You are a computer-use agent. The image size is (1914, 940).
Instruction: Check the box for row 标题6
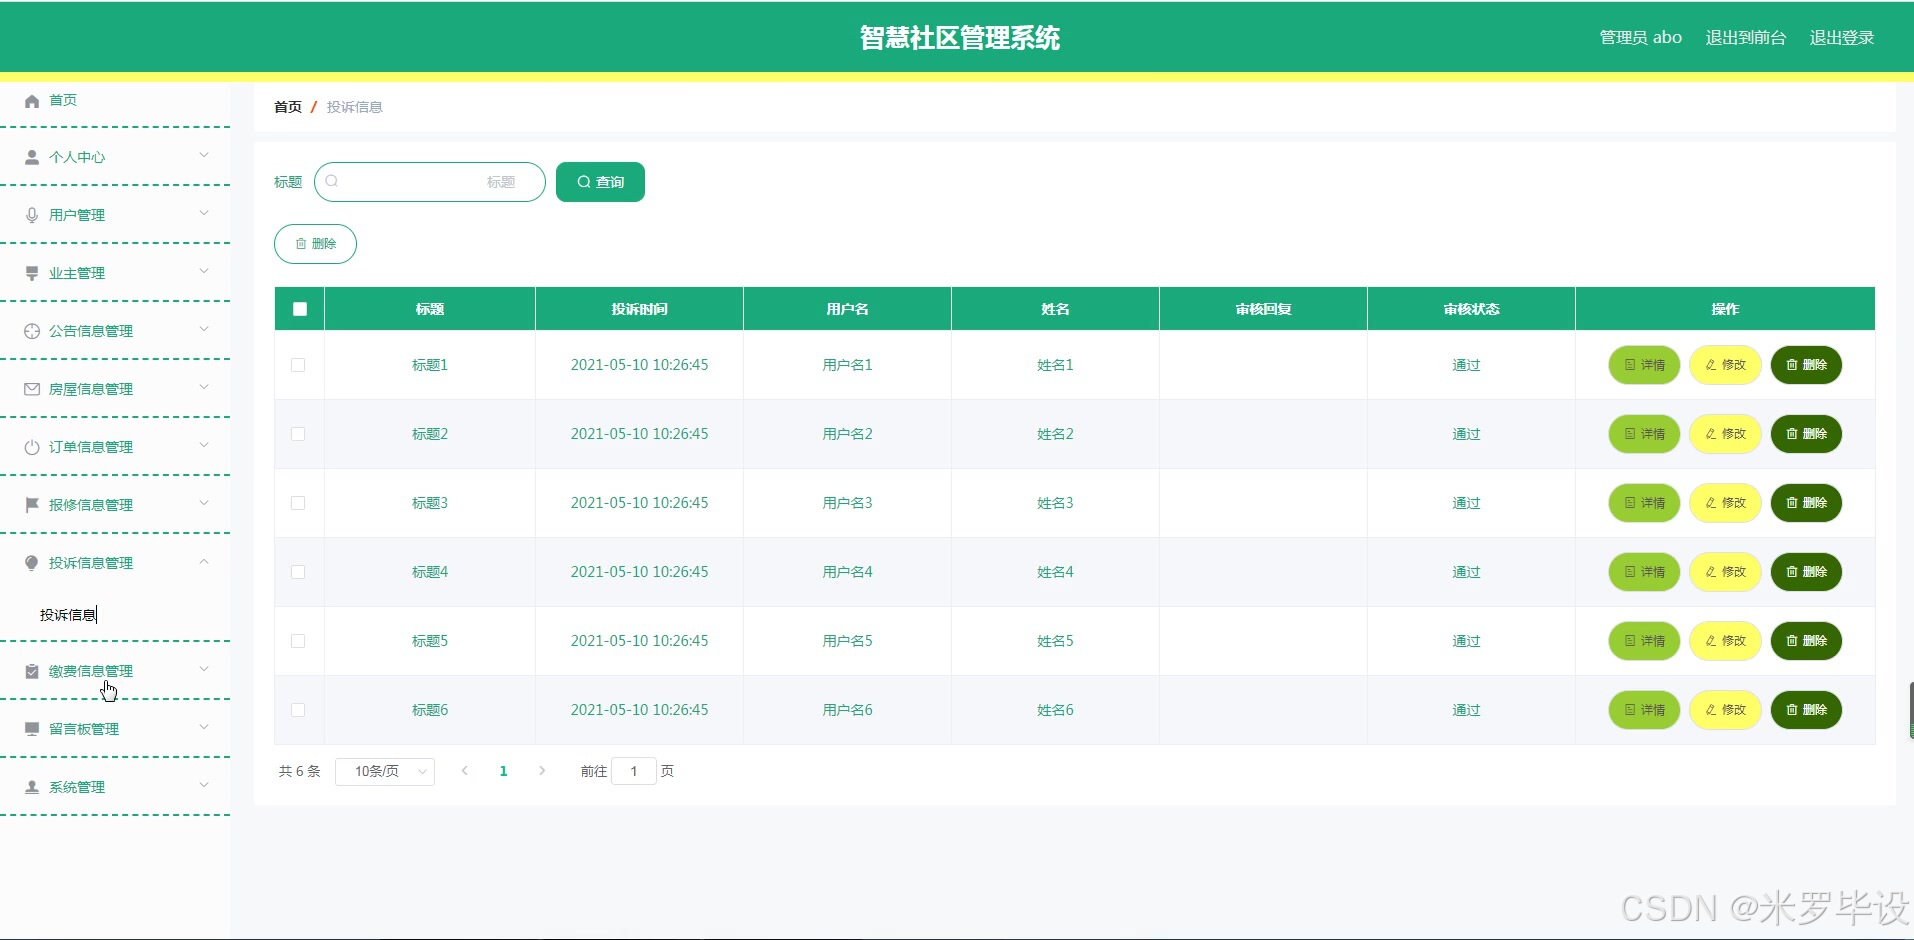coord(298,710)
